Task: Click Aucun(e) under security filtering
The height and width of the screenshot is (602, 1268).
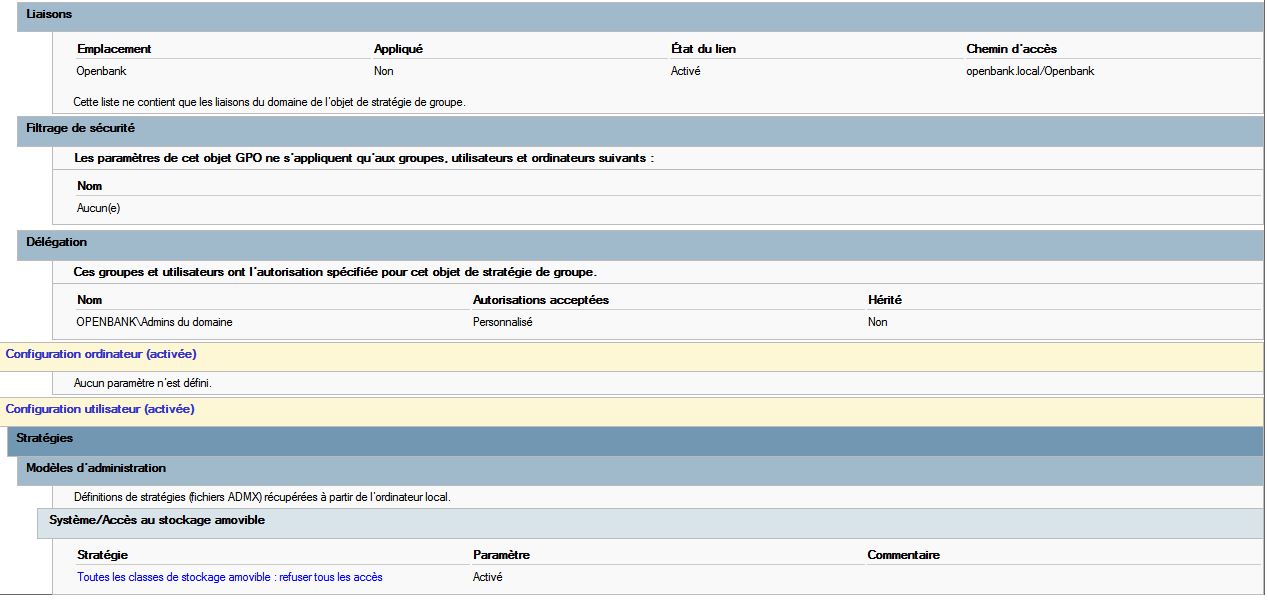Action: tap(98, 208)
